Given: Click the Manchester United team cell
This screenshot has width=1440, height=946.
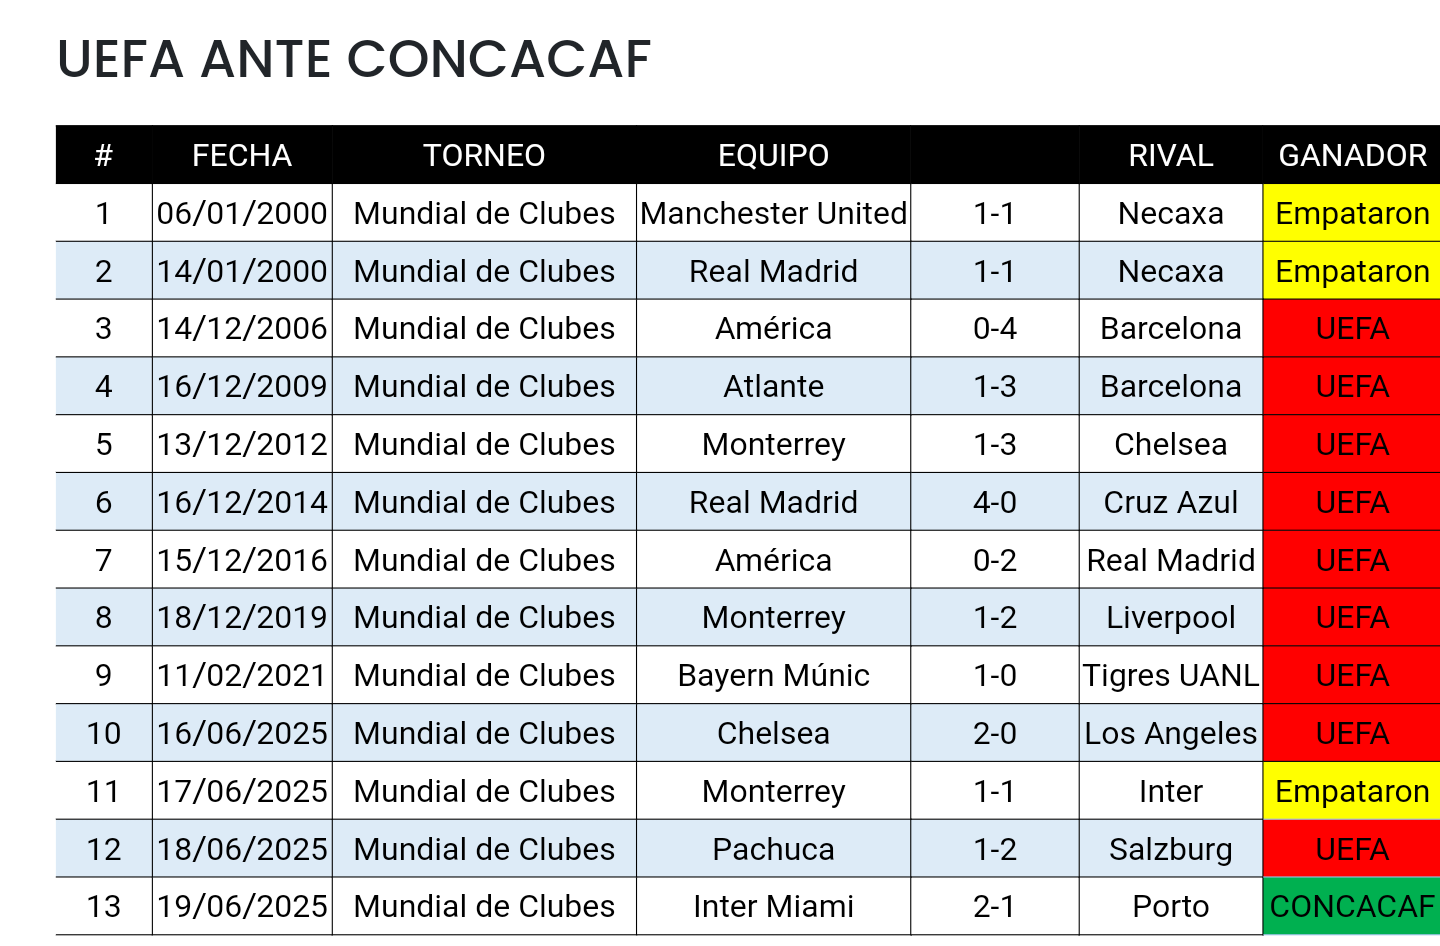Looking at the screenshot, I should 773,213.
